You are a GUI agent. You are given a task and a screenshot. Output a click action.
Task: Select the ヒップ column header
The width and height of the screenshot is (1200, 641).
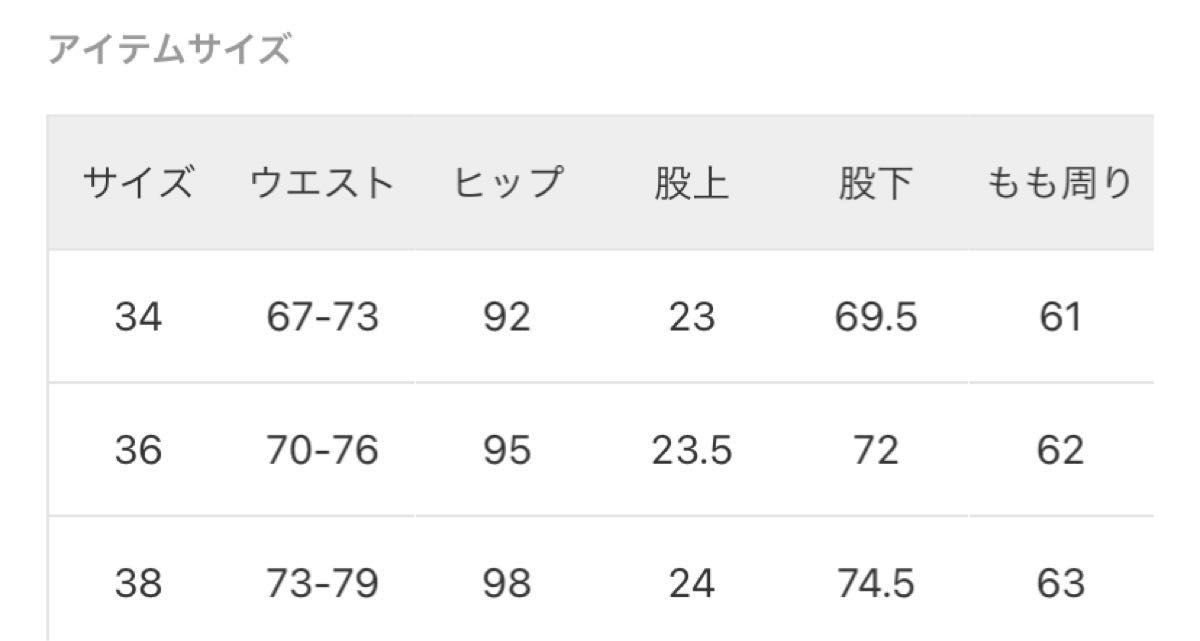coord(507,184)
